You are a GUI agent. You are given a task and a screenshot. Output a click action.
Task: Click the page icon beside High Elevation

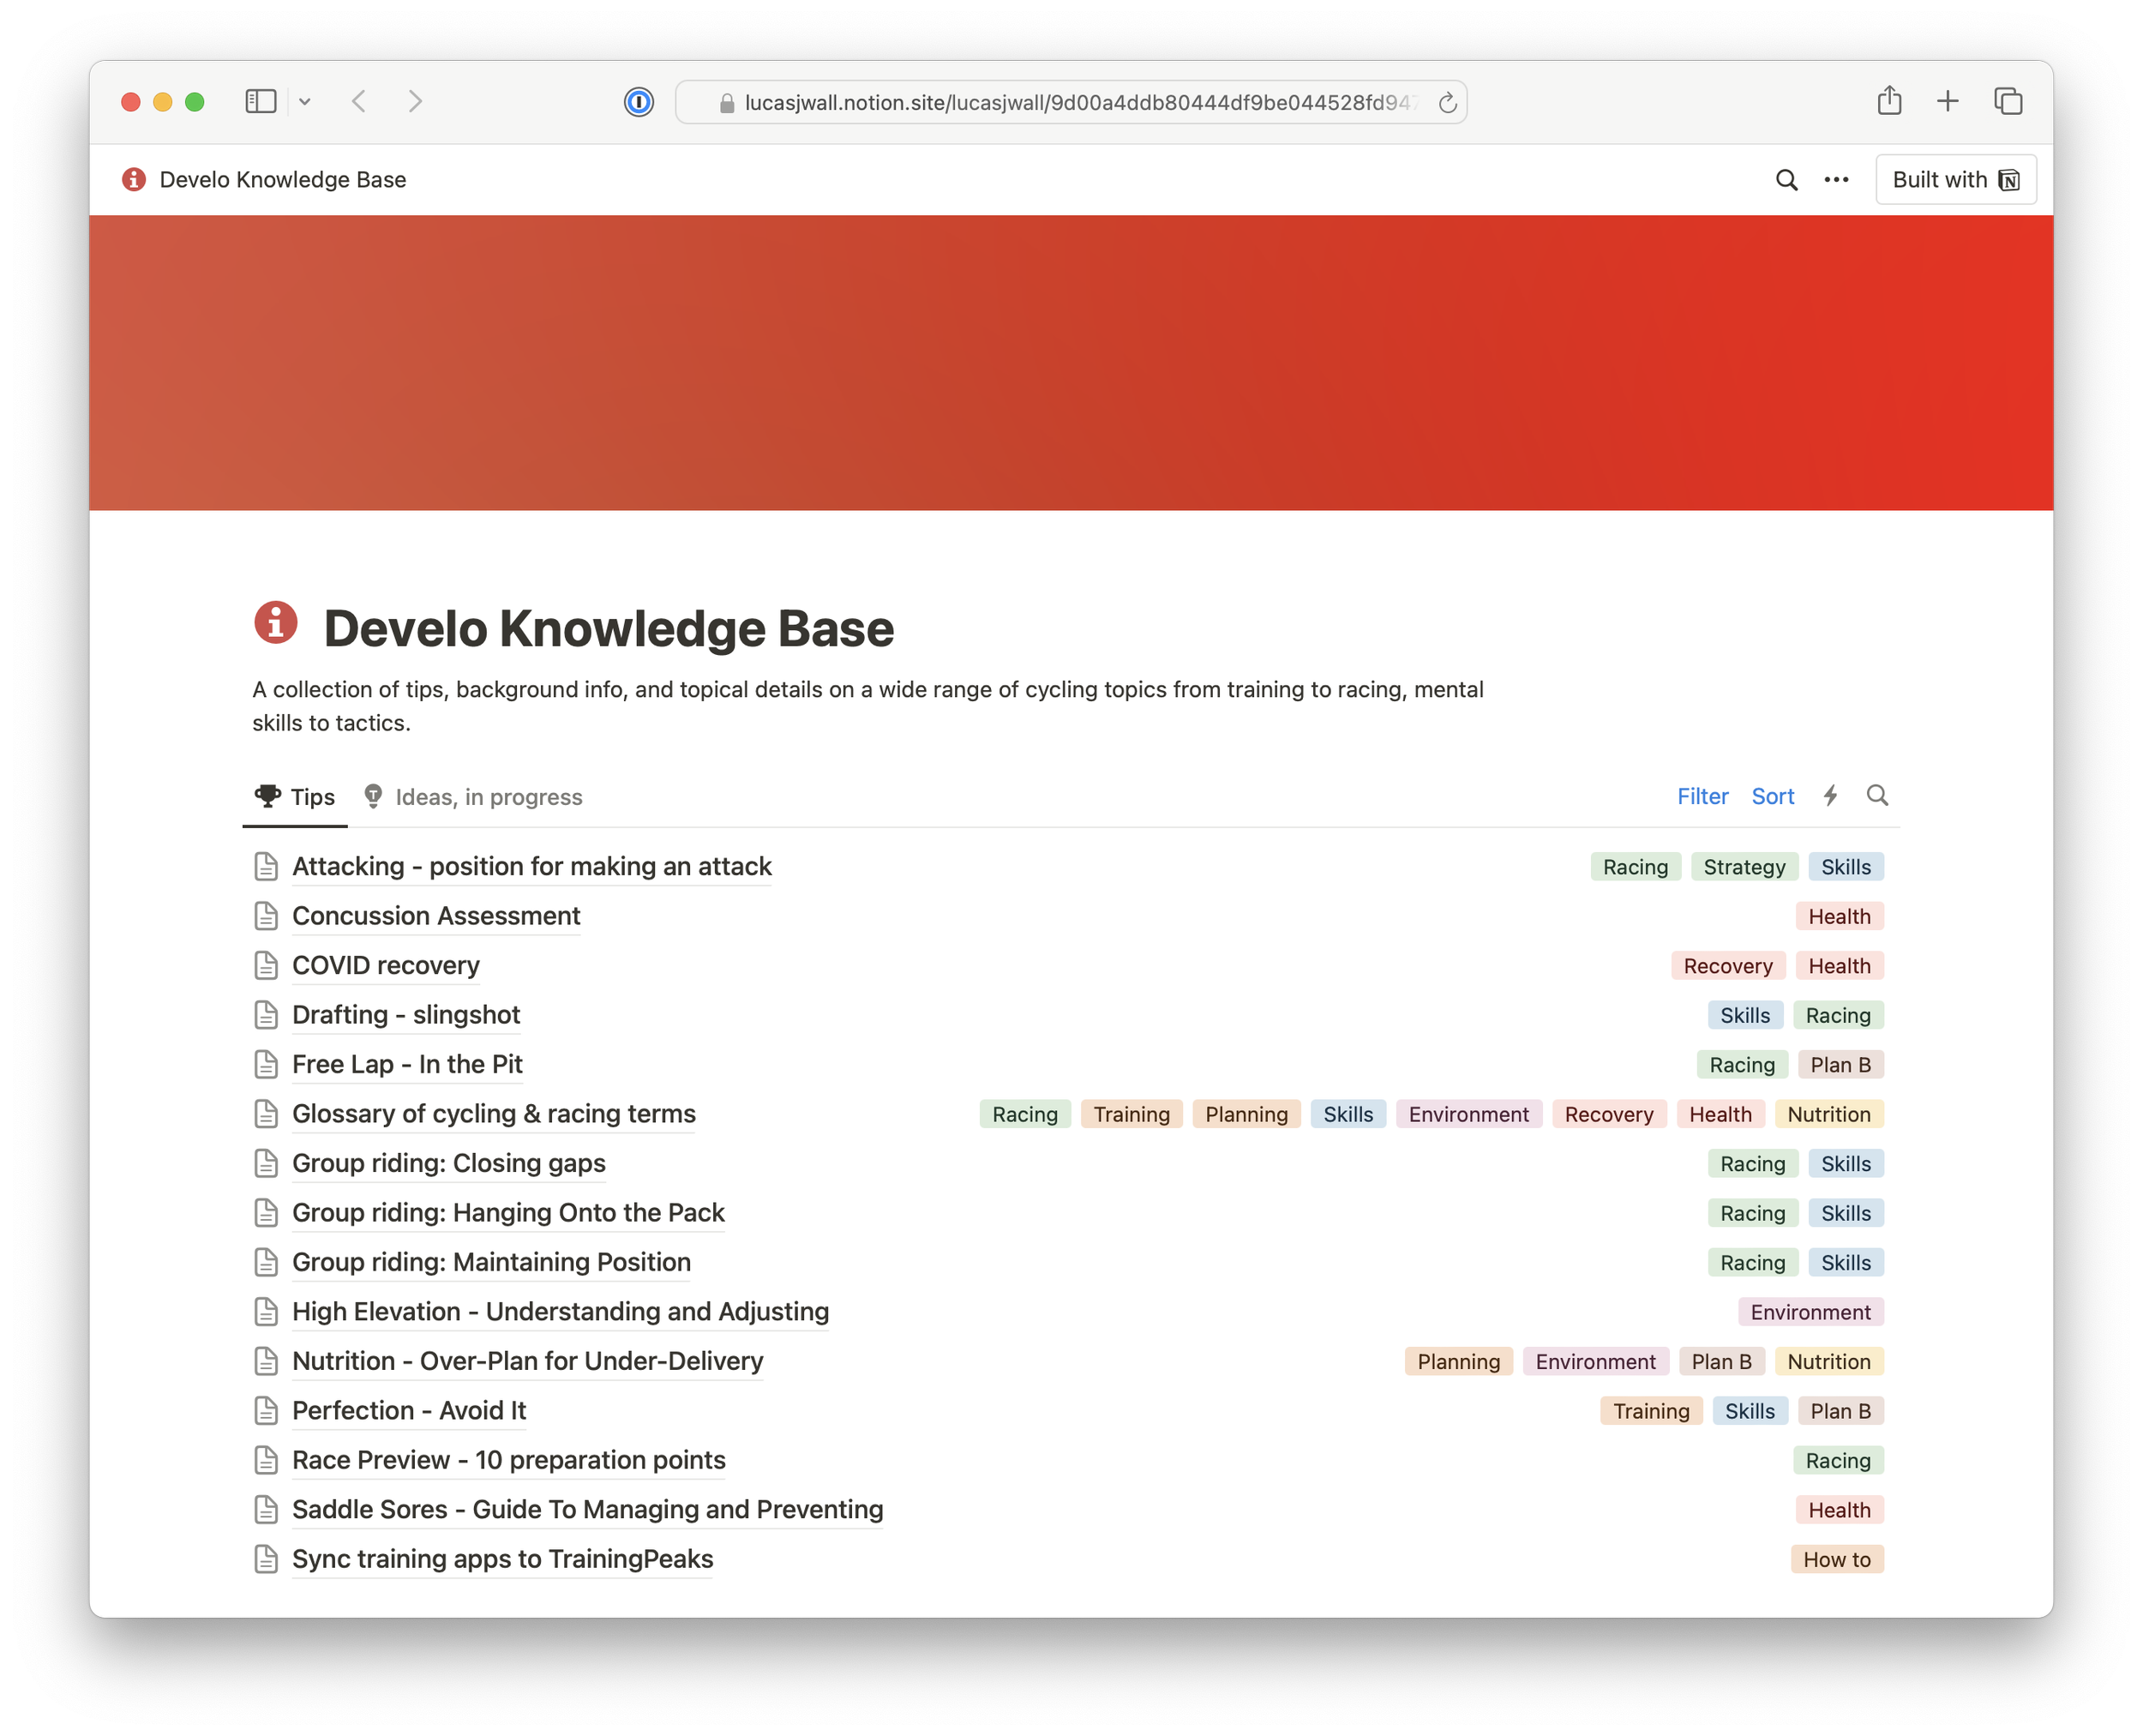[x=266, y=1313]
